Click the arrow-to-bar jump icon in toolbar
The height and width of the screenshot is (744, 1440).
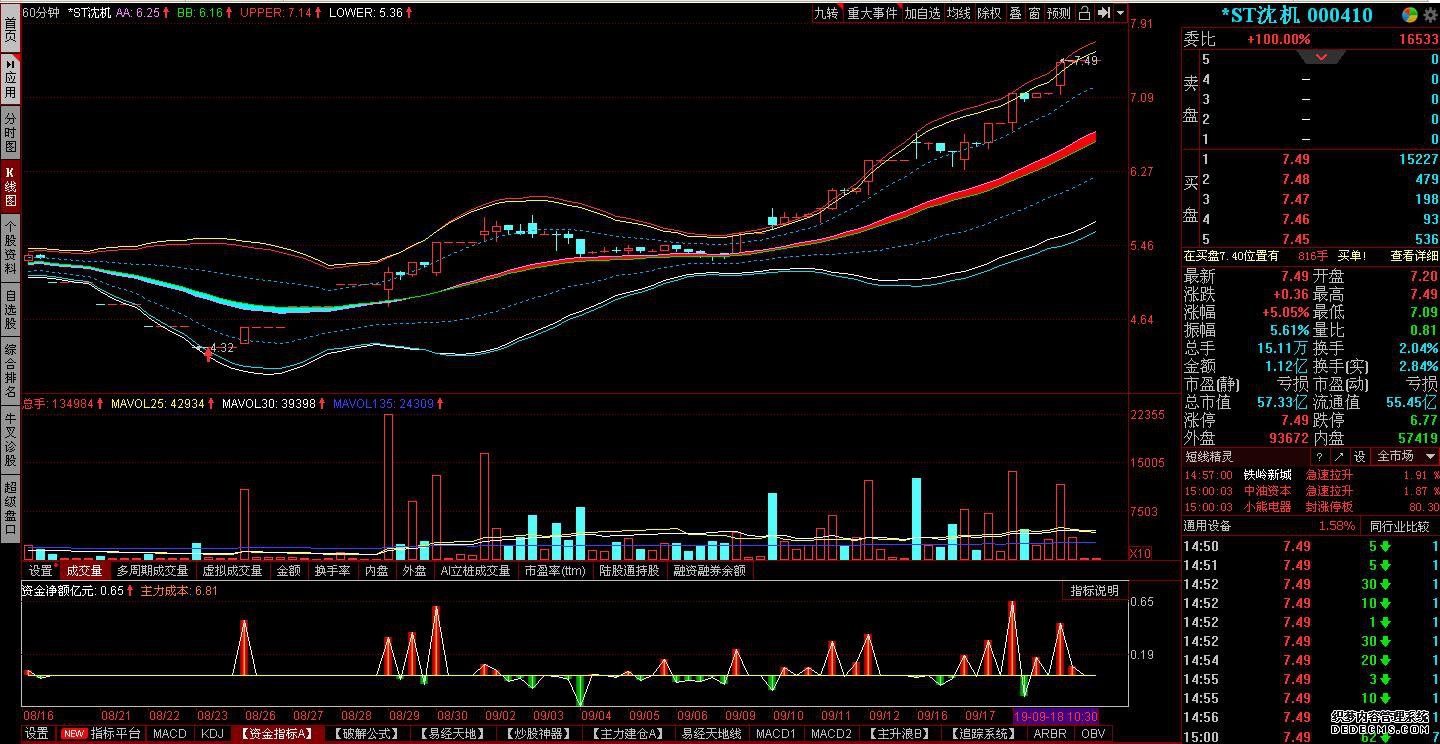point(1104,13)
